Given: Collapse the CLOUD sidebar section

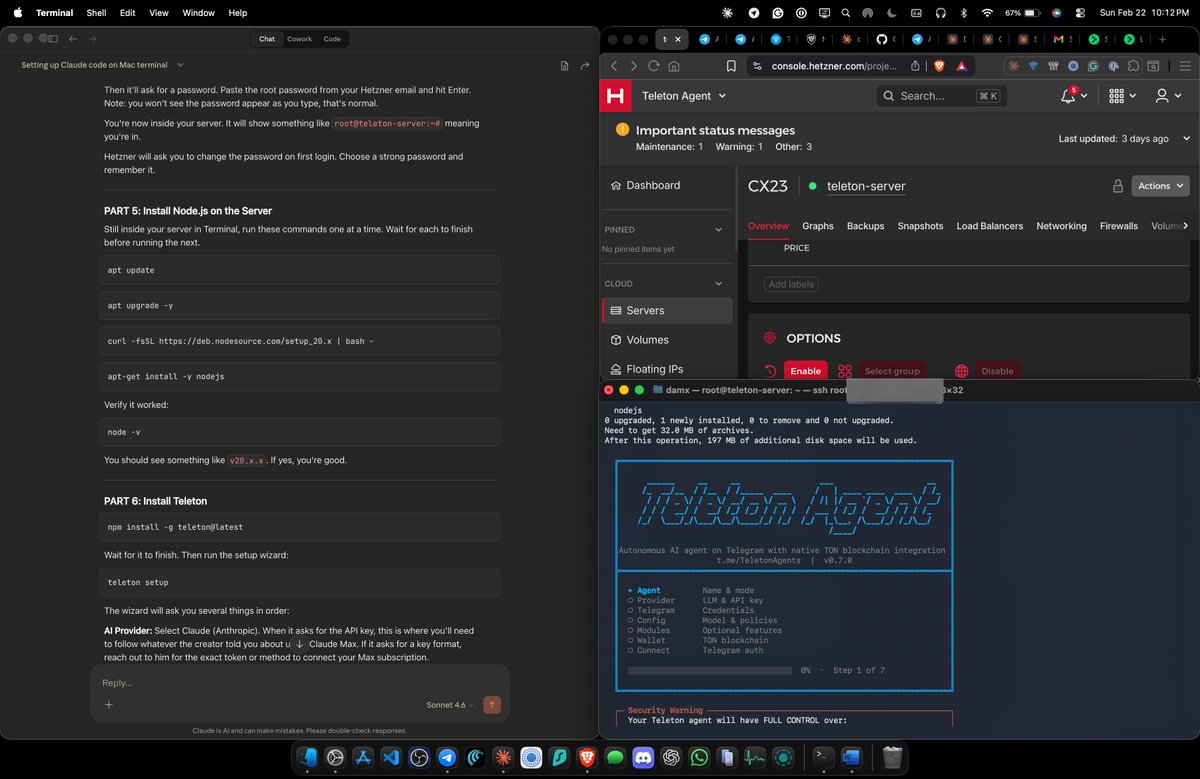Looking at the screenshot, I should [x=717, y=284].
